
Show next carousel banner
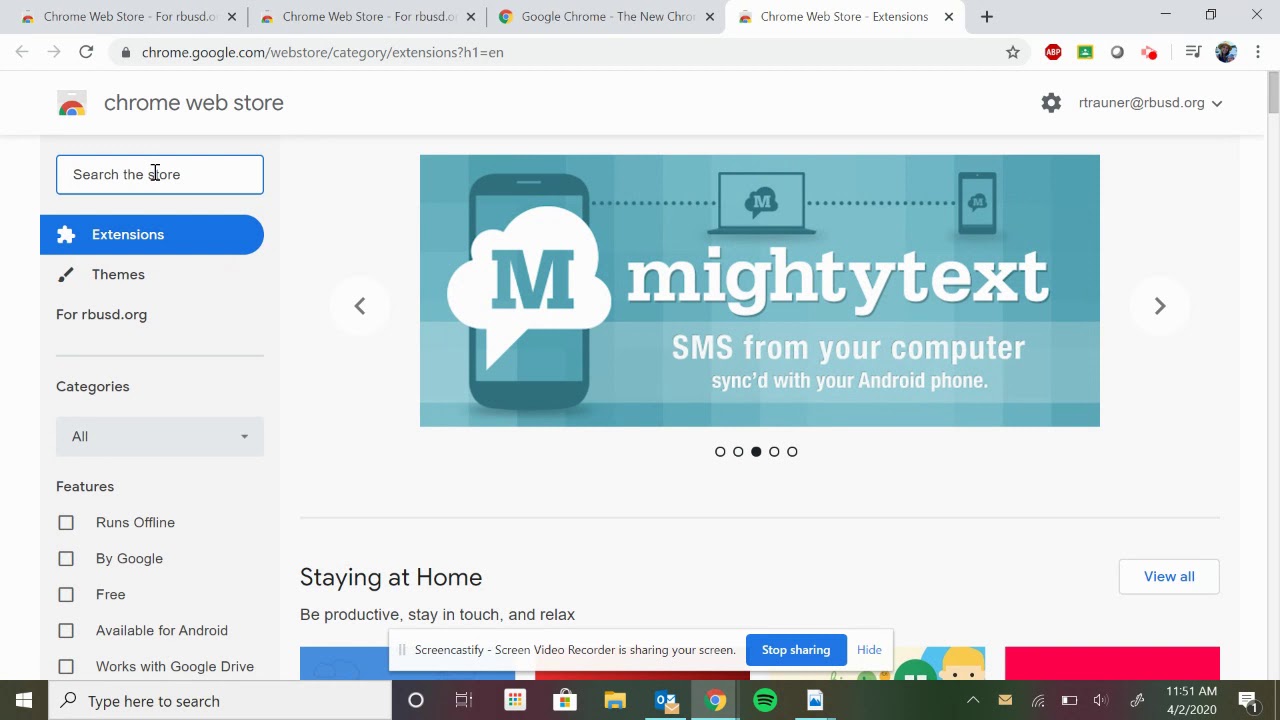click(1160, 306)
